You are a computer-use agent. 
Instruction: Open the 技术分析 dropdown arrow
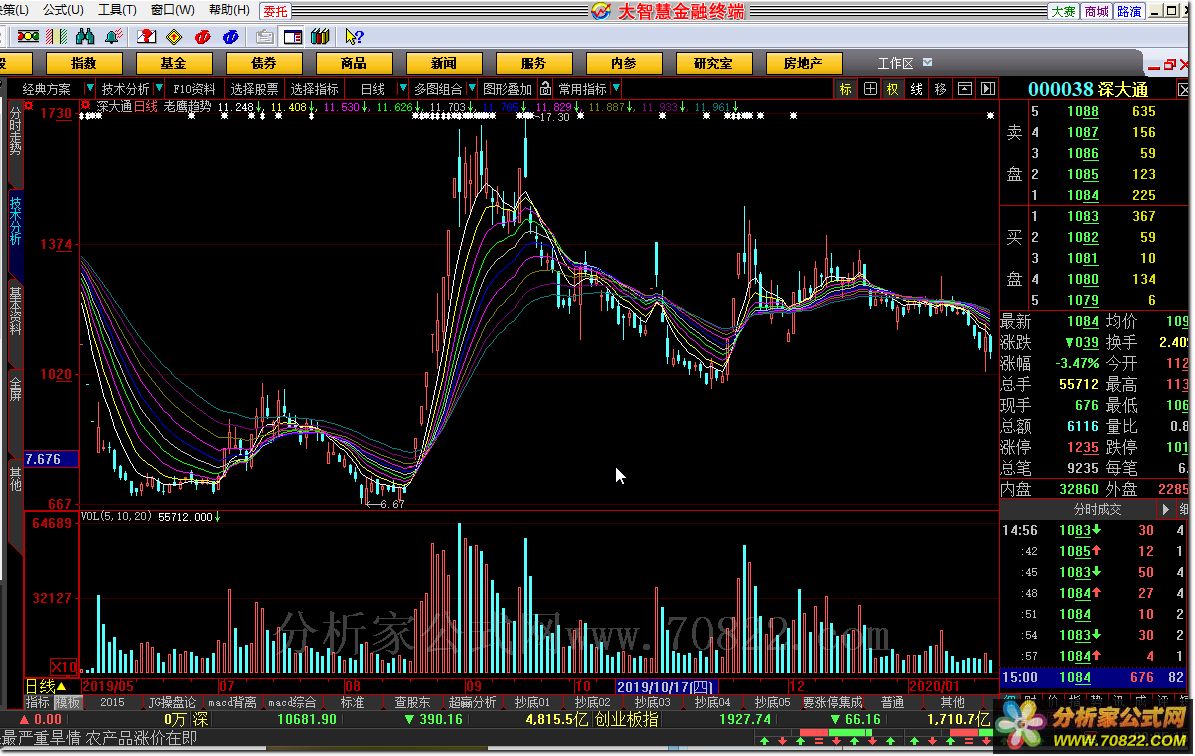(159, 88)
